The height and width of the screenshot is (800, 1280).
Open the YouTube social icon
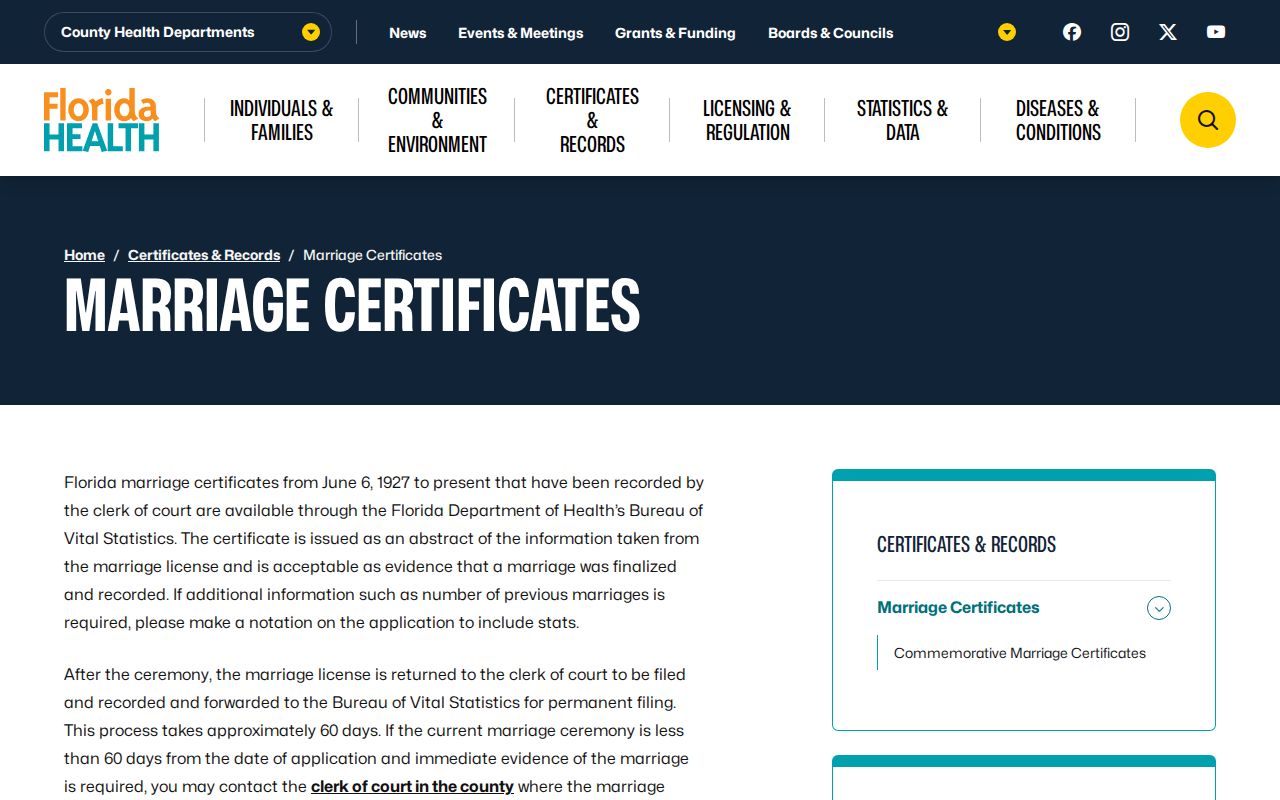[1216, 32]
